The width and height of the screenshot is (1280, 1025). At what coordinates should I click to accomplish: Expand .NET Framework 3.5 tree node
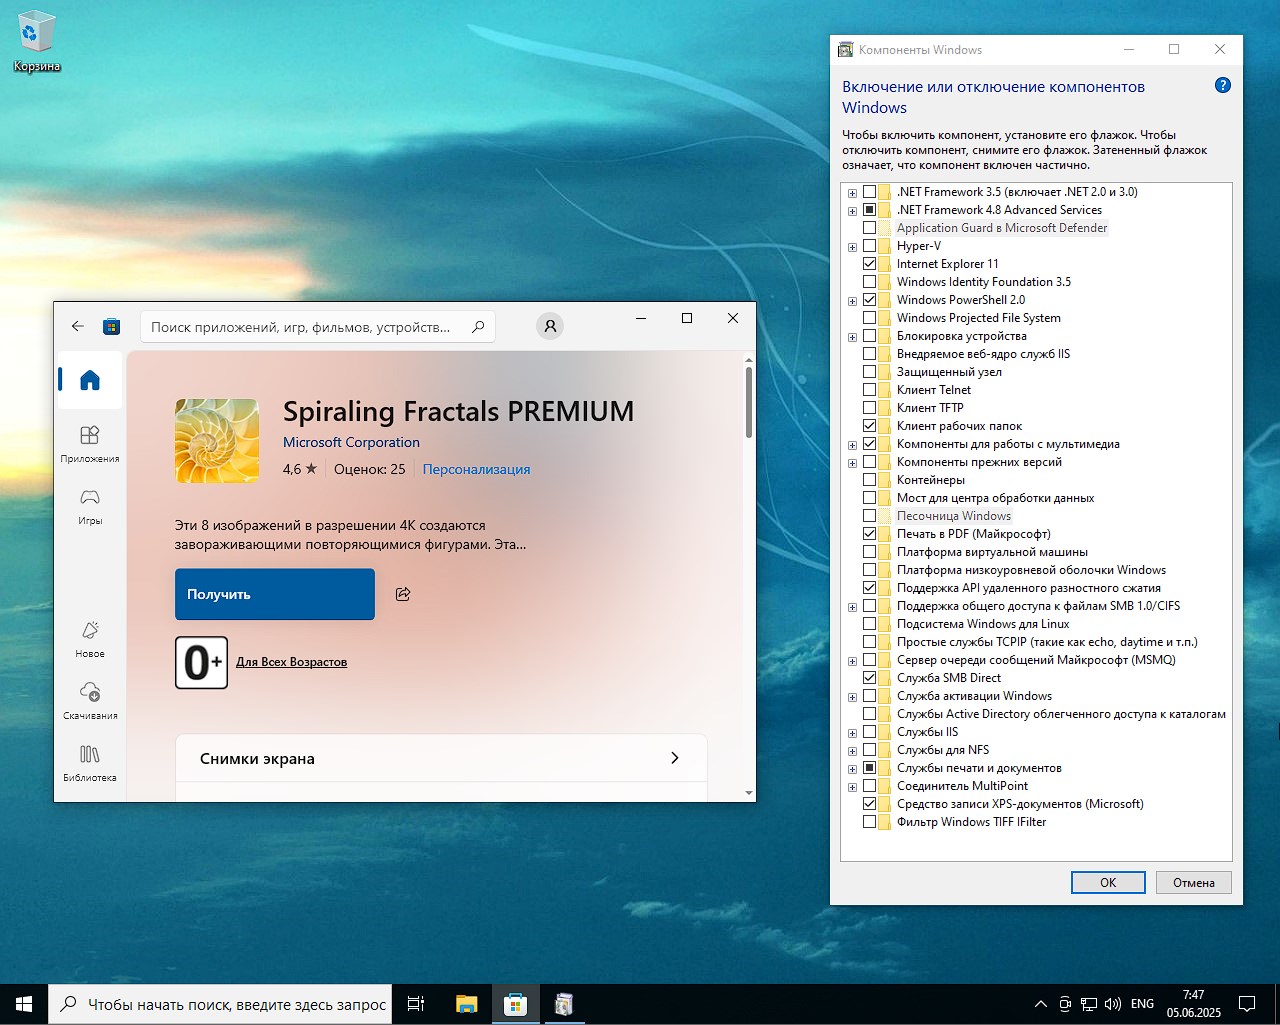[x=852, y=193]
